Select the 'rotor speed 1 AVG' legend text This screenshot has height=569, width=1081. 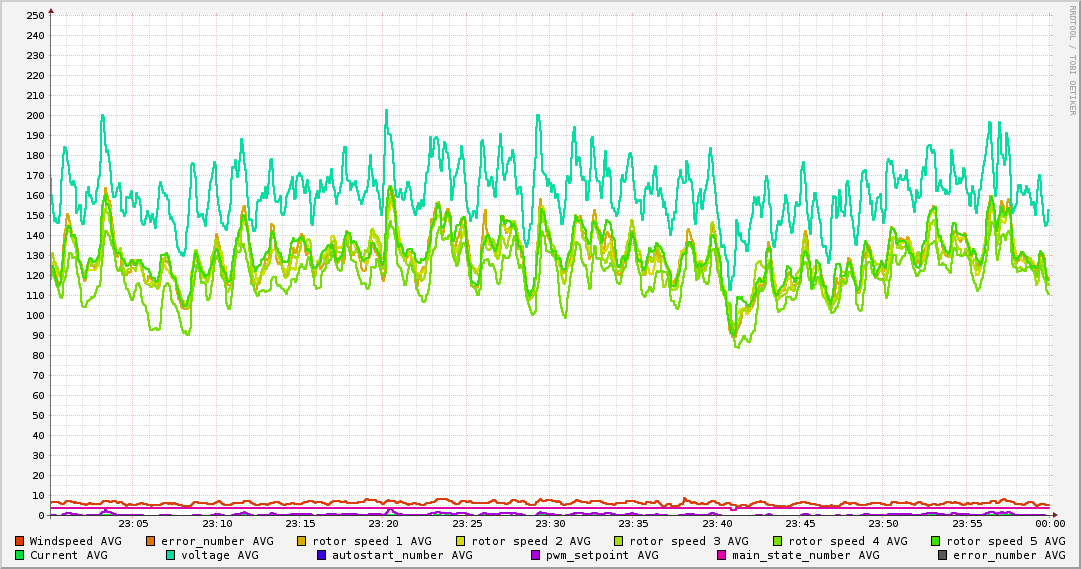point(372,542)
